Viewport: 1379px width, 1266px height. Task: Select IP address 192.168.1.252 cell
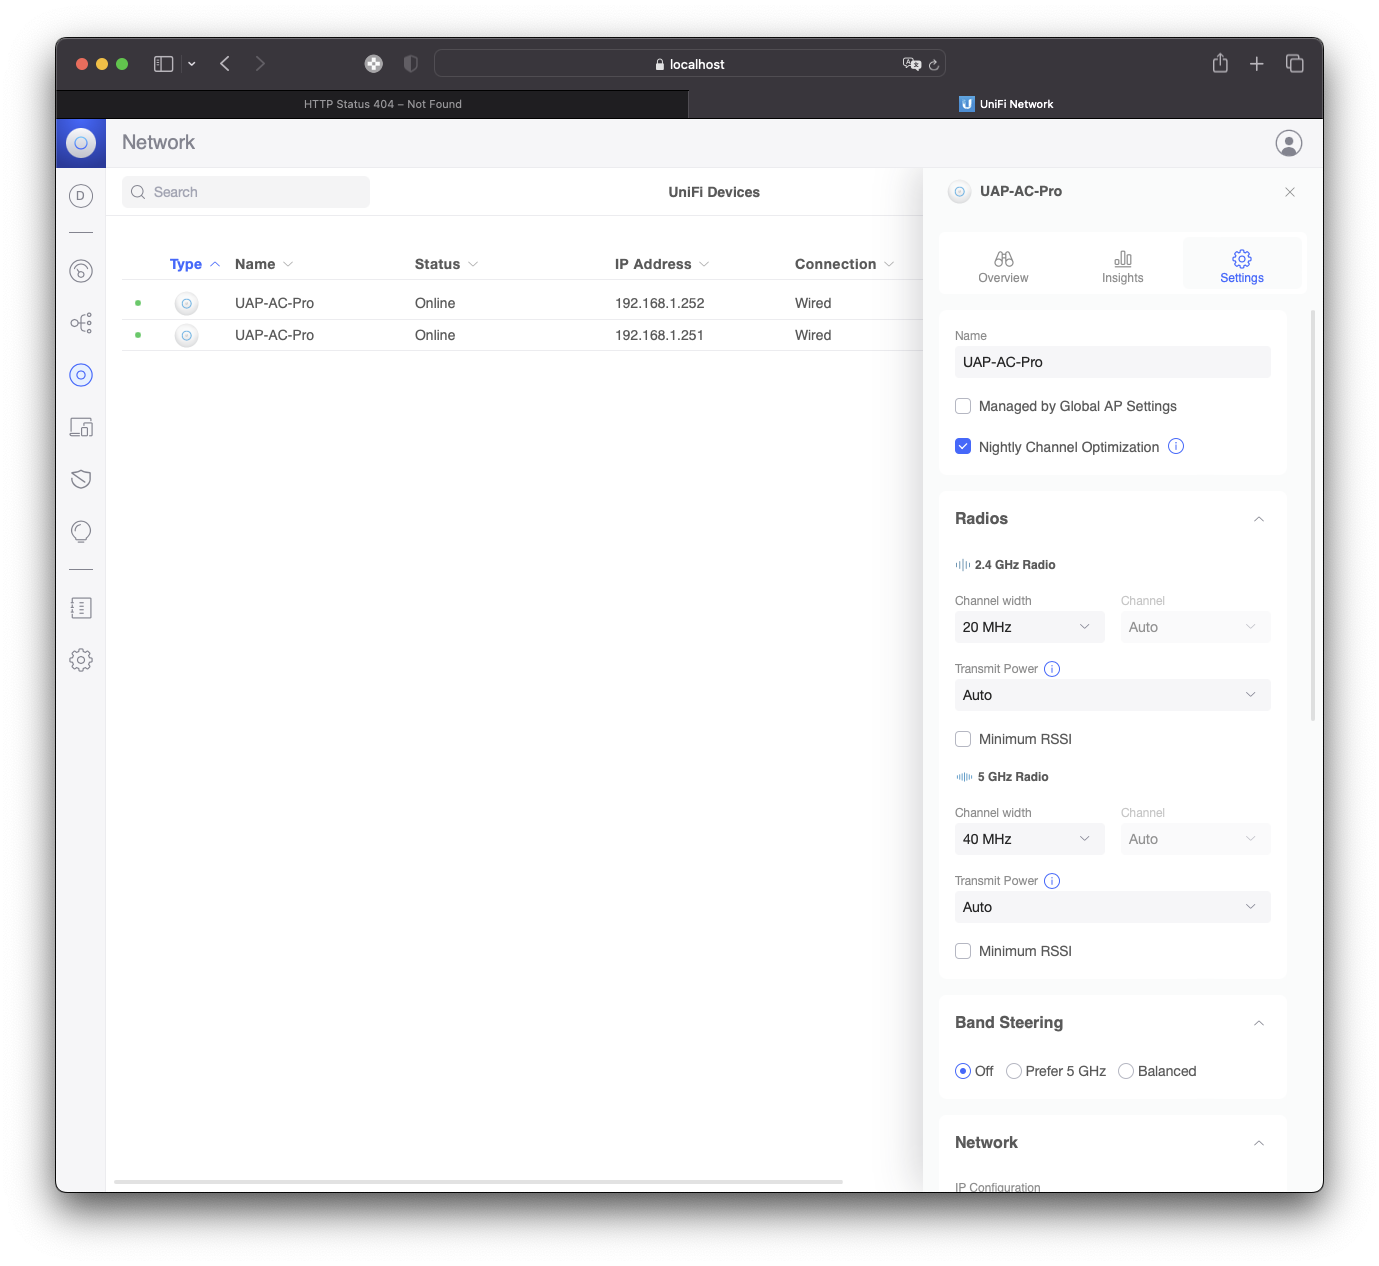pos(660,303)
